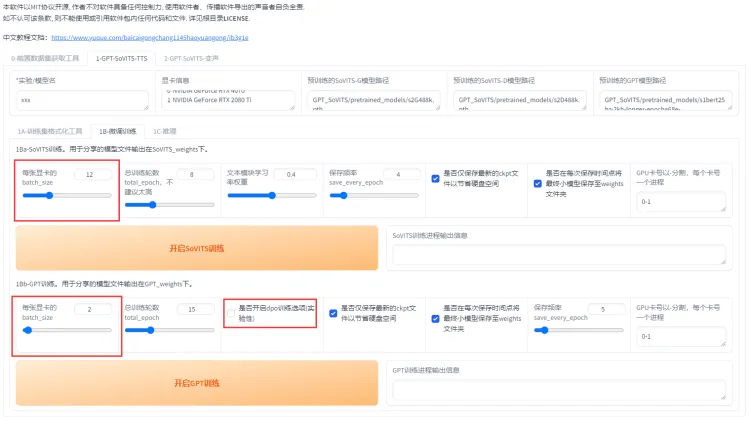
Task: Click the SoVITS save_every_epoch box showing 4
Action: 401,175
